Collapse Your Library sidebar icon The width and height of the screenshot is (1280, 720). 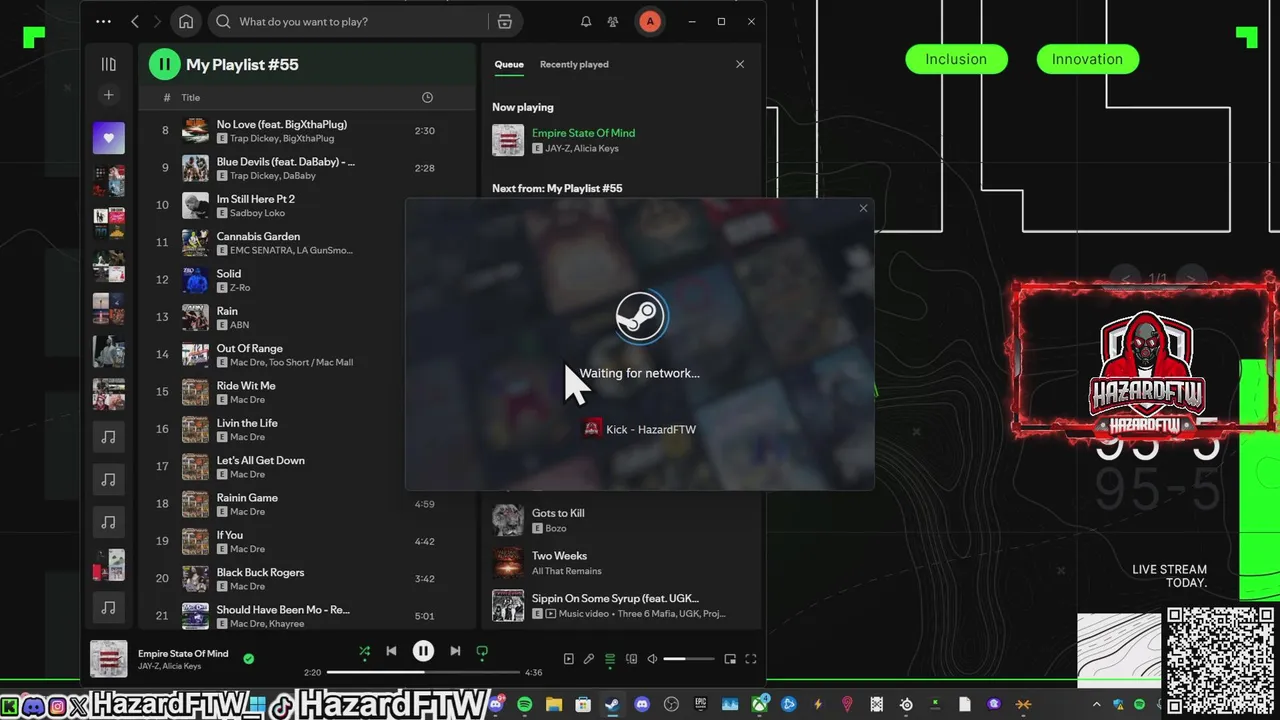[x=109, y=64]
